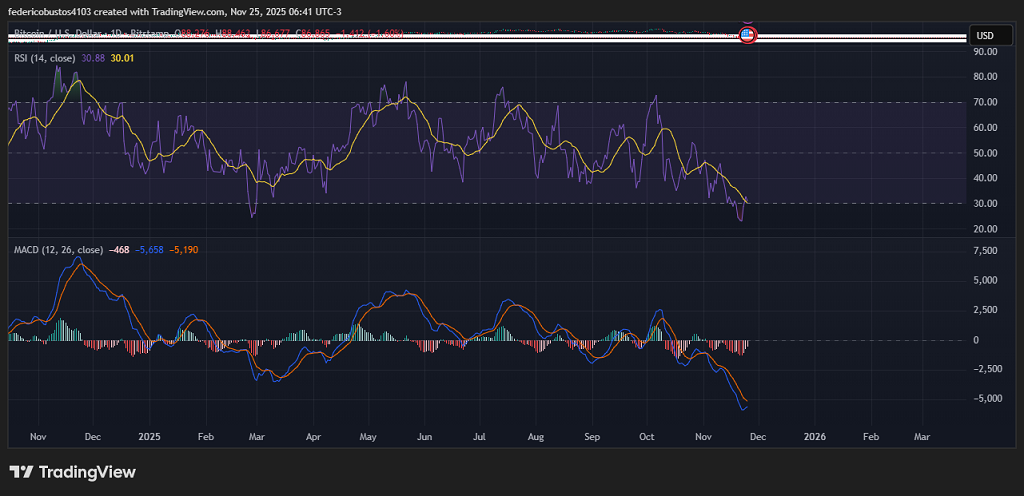Click the positive 5,000 MACD axis label

985,281
